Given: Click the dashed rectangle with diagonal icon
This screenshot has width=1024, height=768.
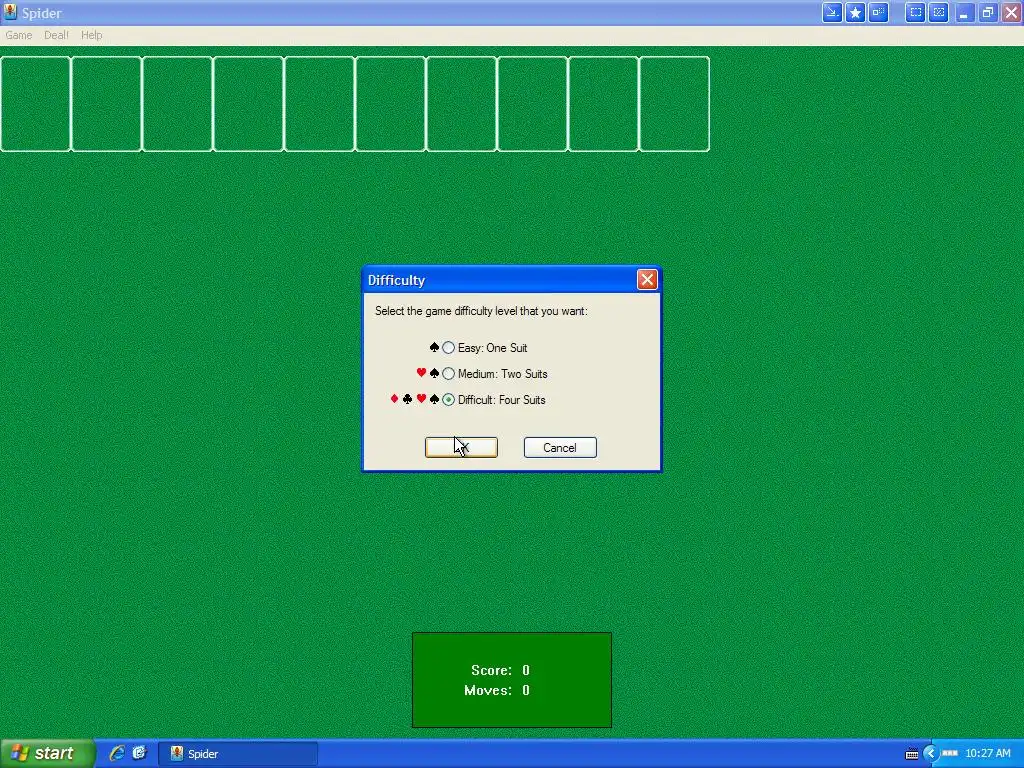Looking at the screenshot, I should coord(938,12).
